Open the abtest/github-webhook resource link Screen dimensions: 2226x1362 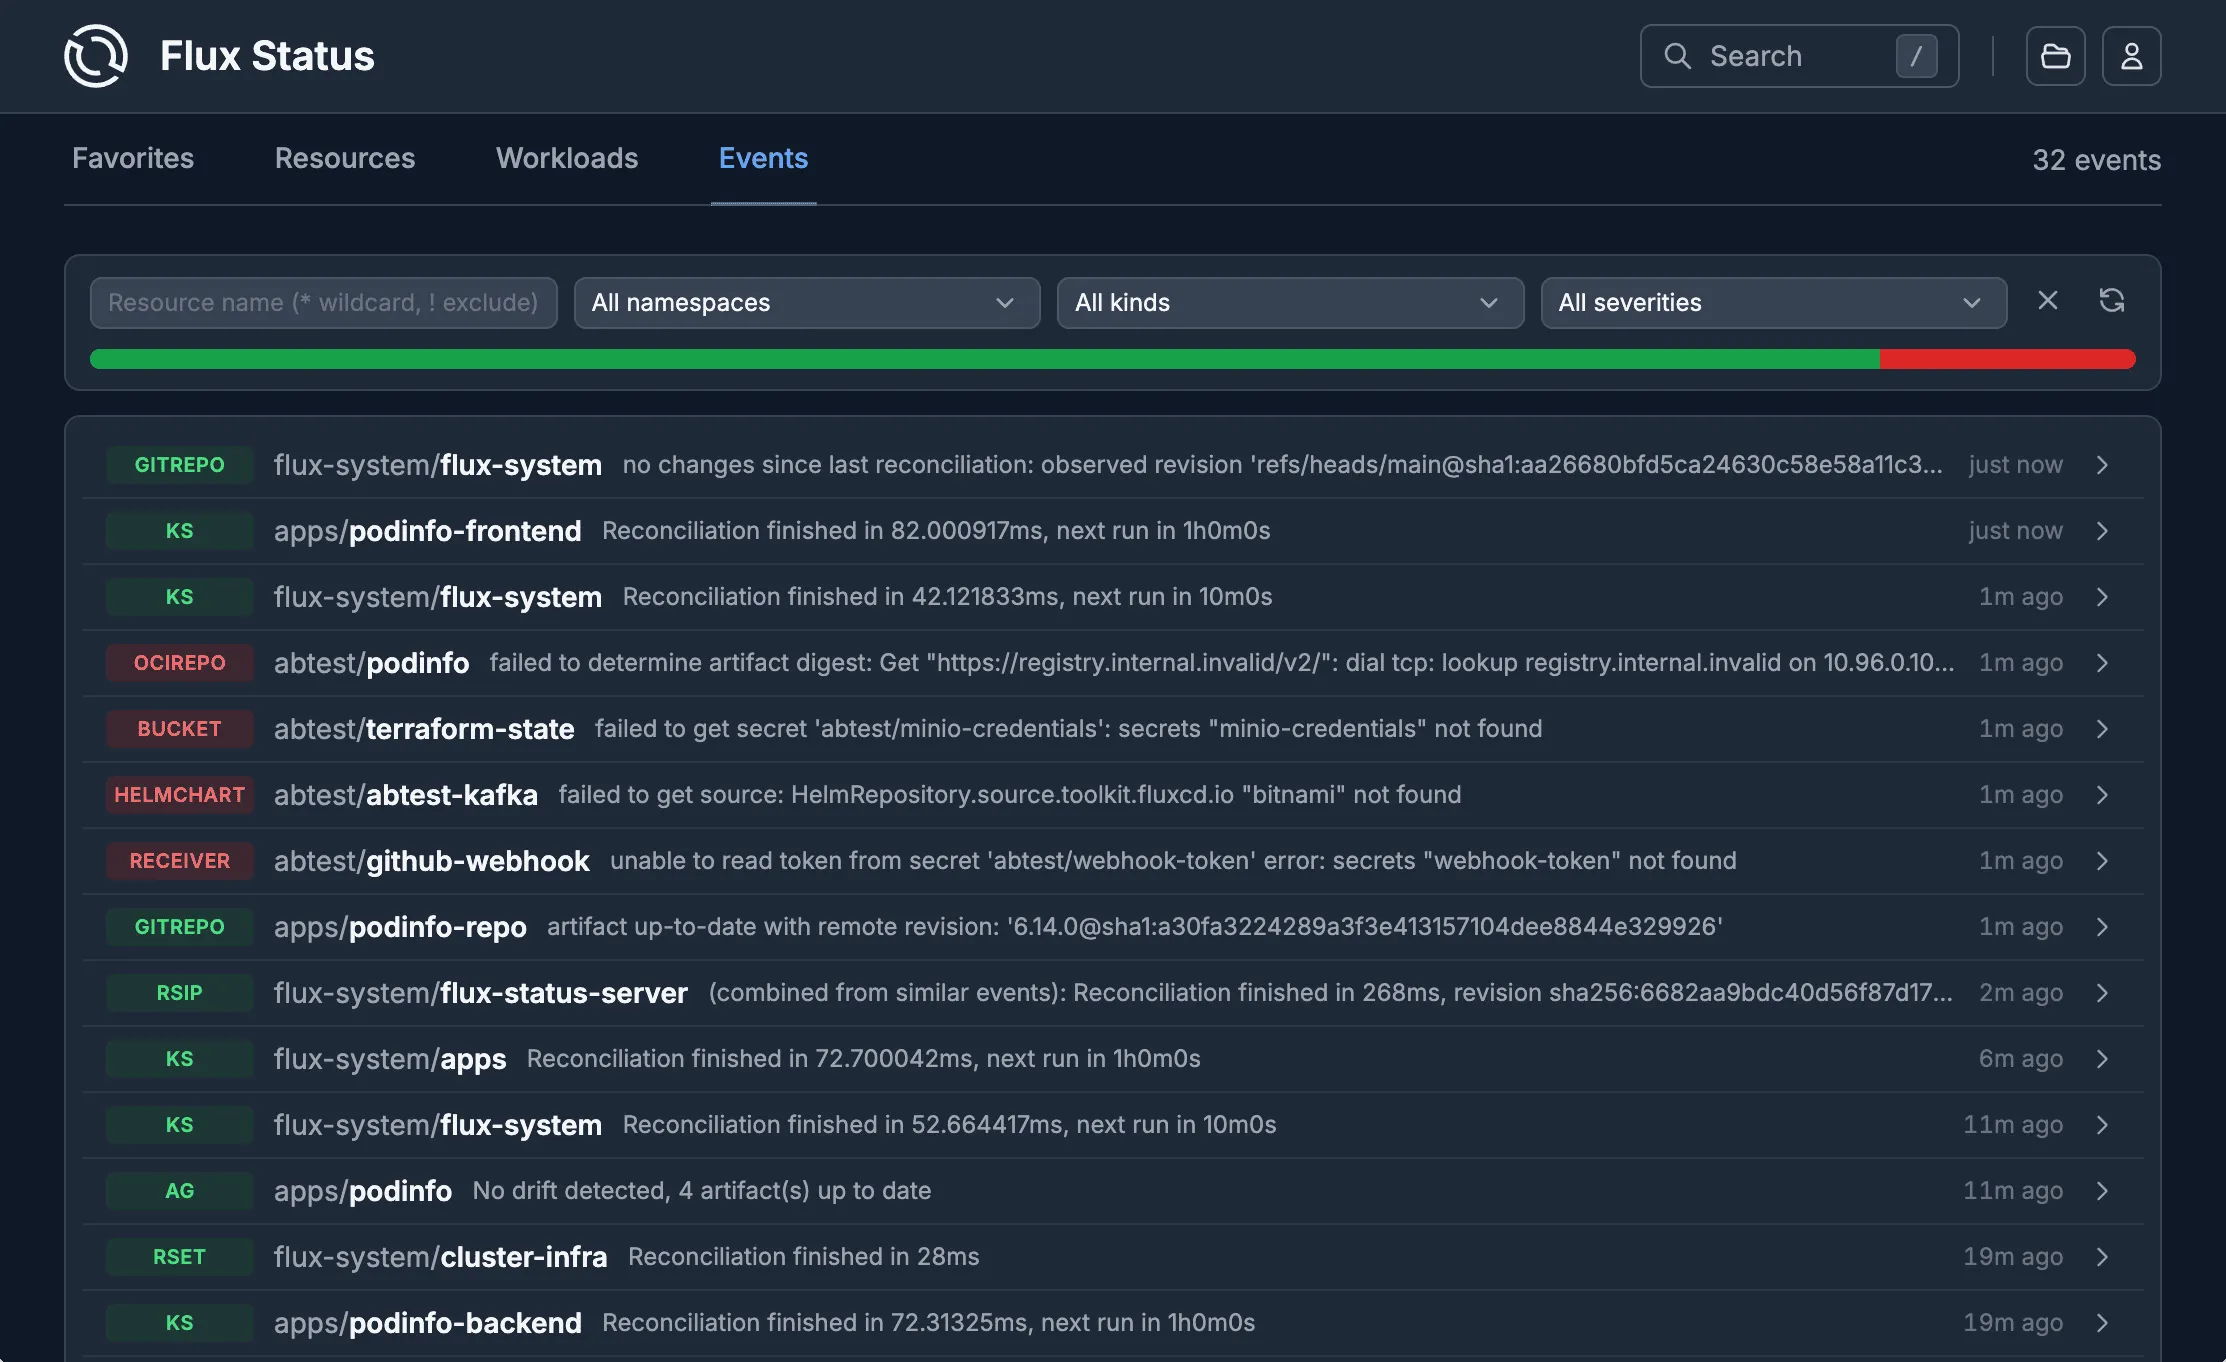tap(432, 861)
